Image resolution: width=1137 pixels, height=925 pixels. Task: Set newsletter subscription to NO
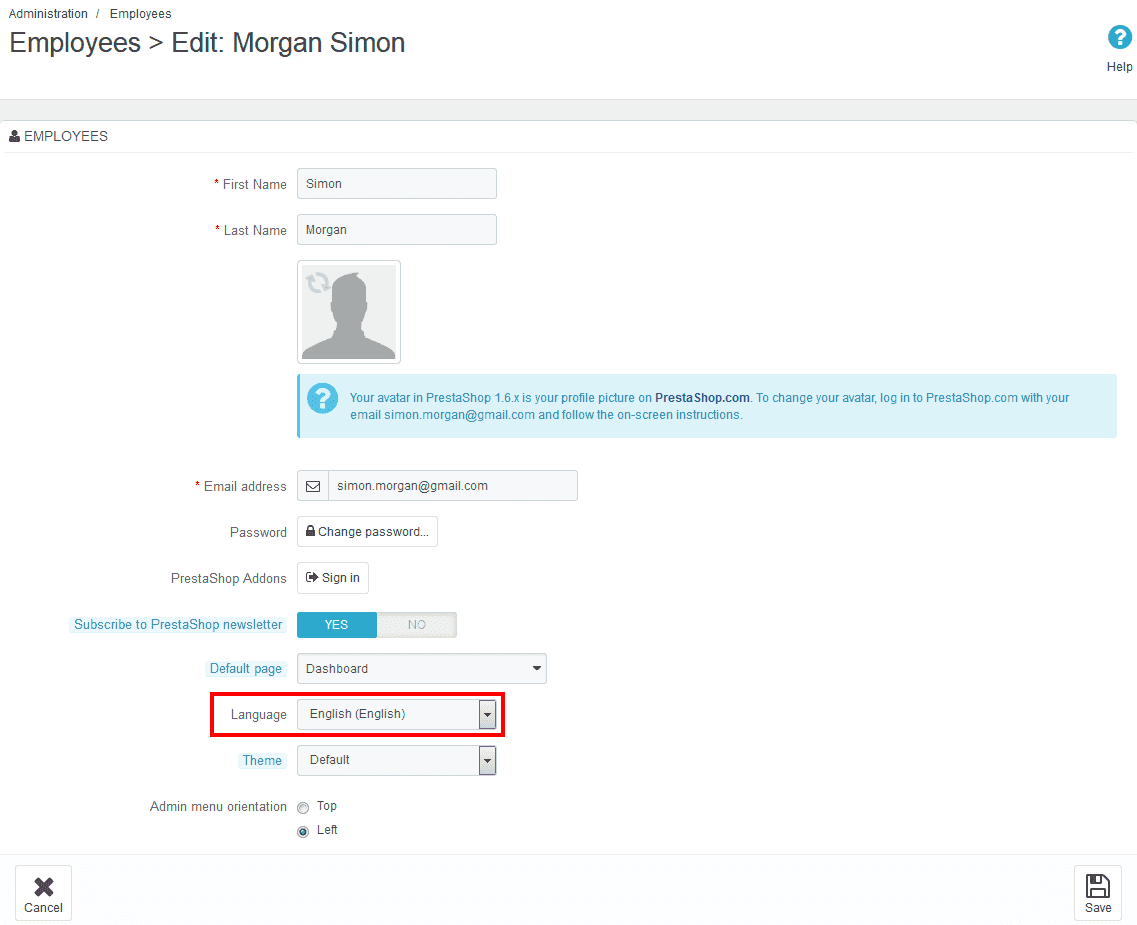417,625
